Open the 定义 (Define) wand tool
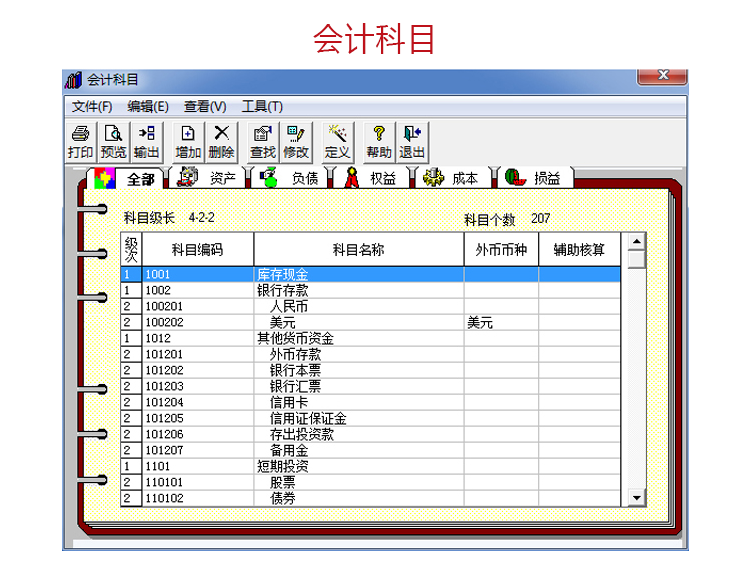 [x=338, y=142]
